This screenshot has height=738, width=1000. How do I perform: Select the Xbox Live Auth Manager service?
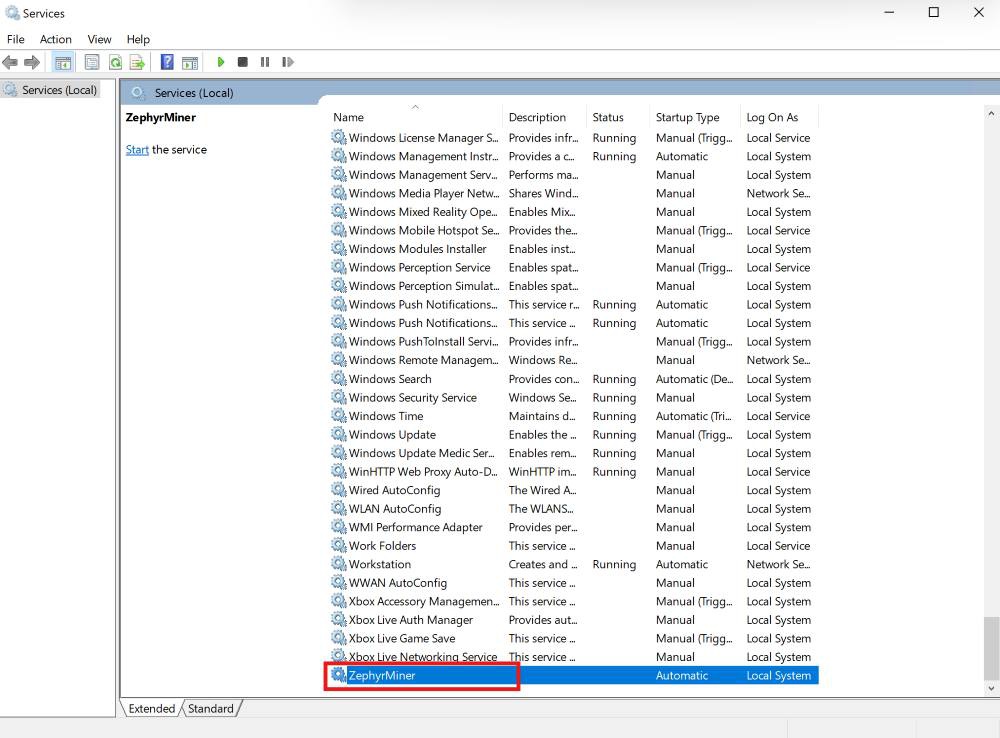tap(573, 619)
